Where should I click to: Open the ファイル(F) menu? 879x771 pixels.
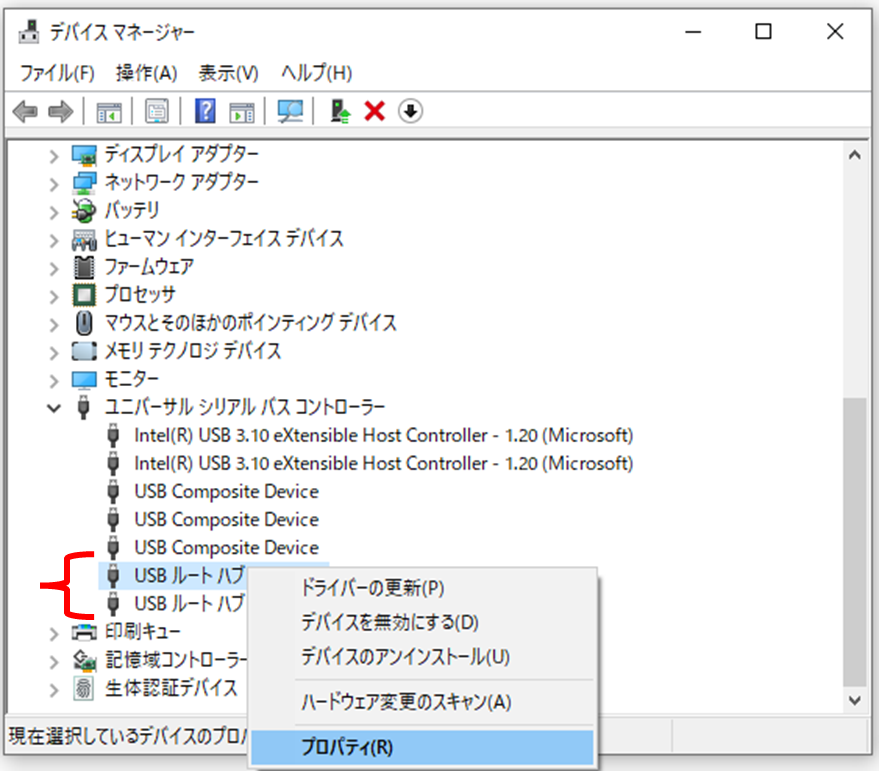pyautogui.click(x=57, y=73)
